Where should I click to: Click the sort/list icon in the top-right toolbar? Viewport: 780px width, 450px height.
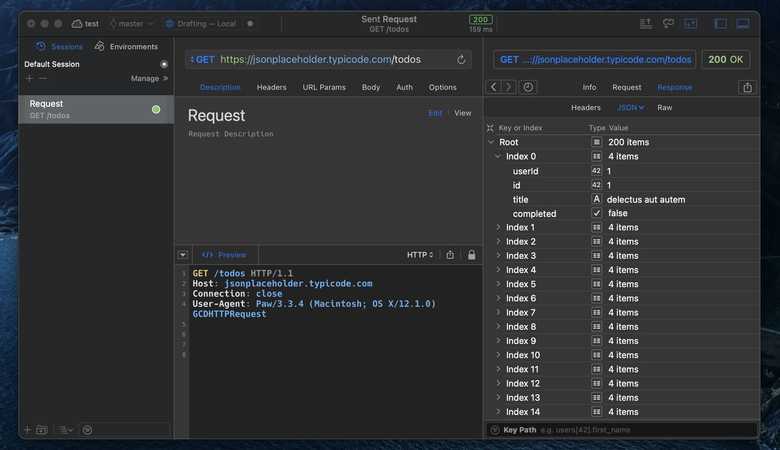pos(646,23)
